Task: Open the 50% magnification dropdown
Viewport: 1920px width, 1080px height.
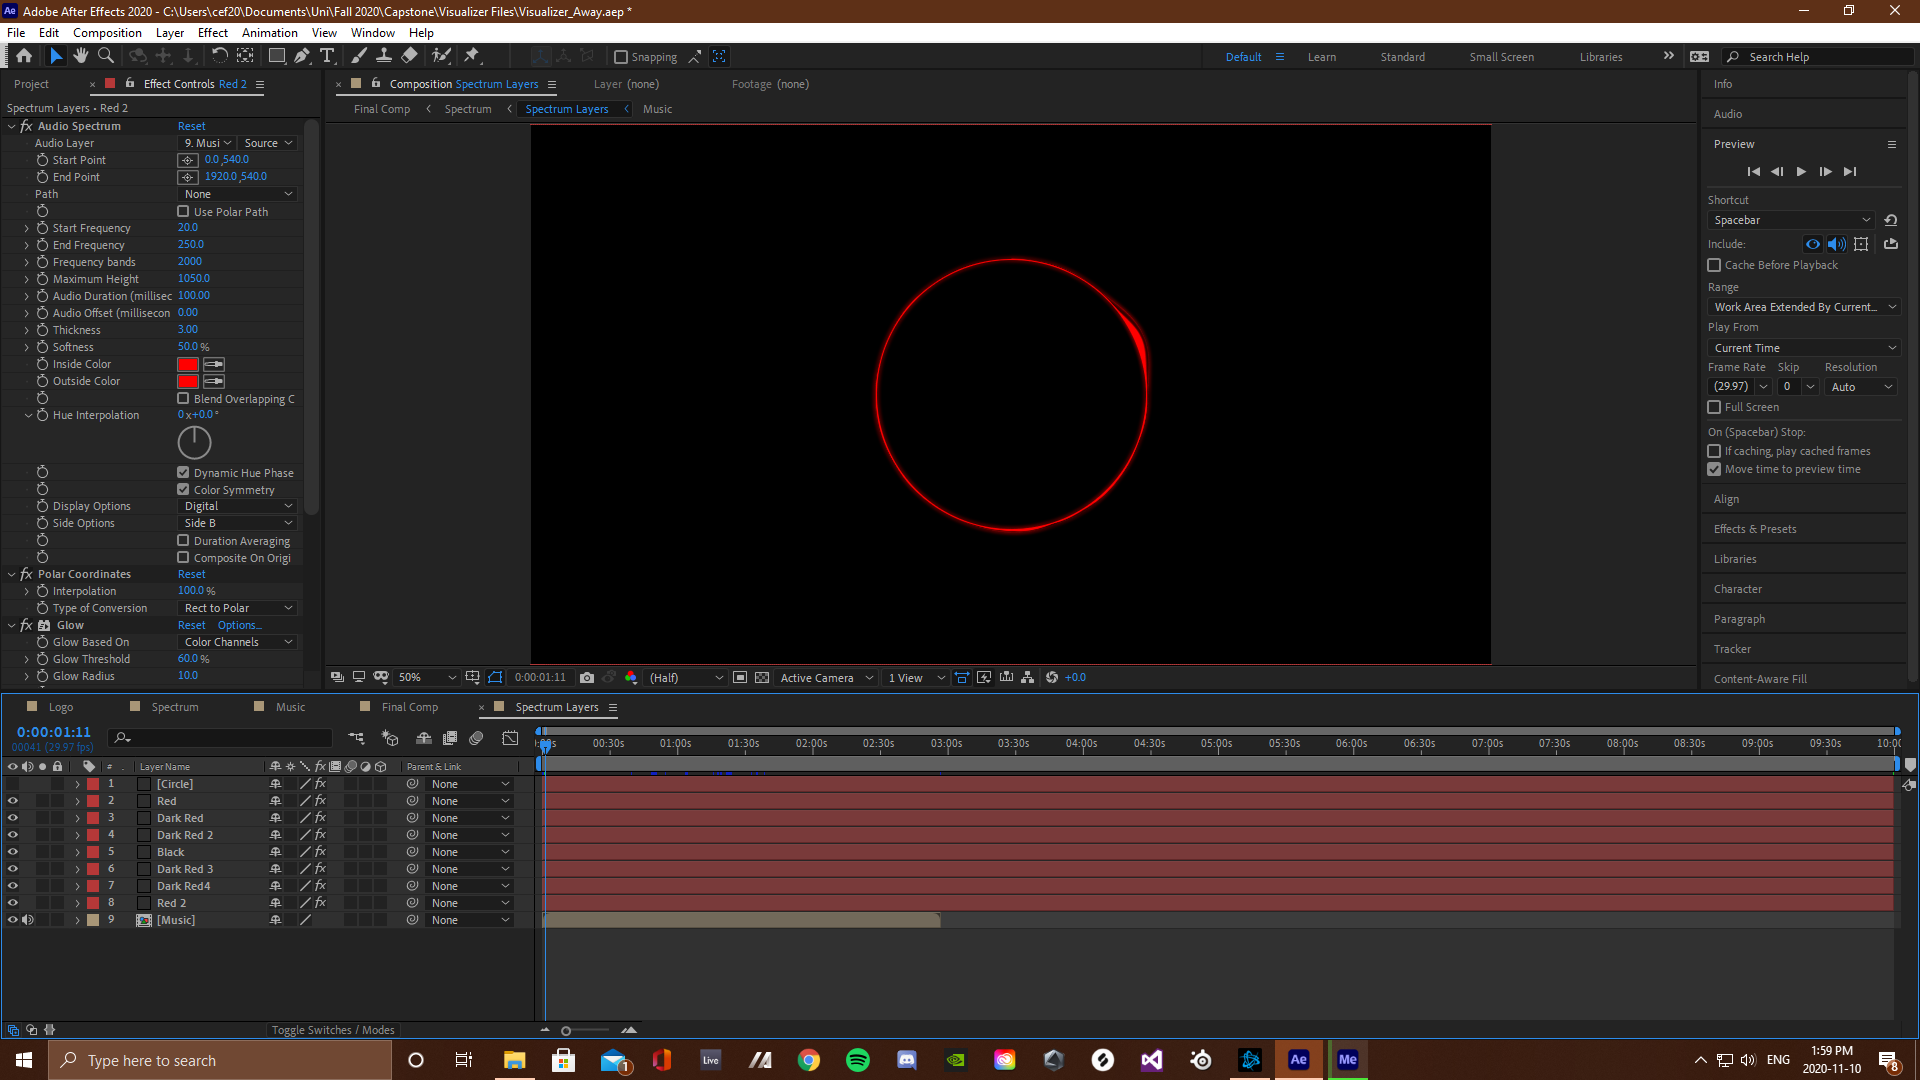Action: click(x=426, y=677)
